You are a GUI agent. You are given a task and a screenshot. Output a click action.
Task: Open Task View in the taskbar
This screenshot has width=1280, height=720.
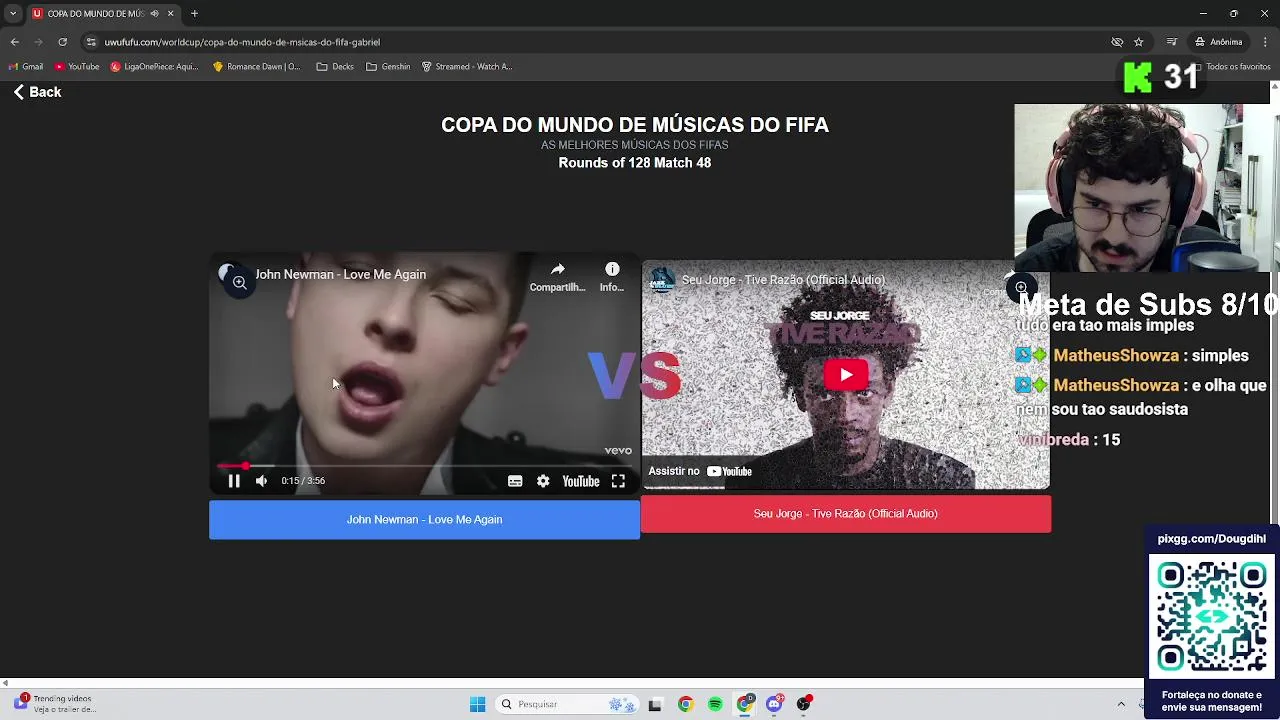655,705
